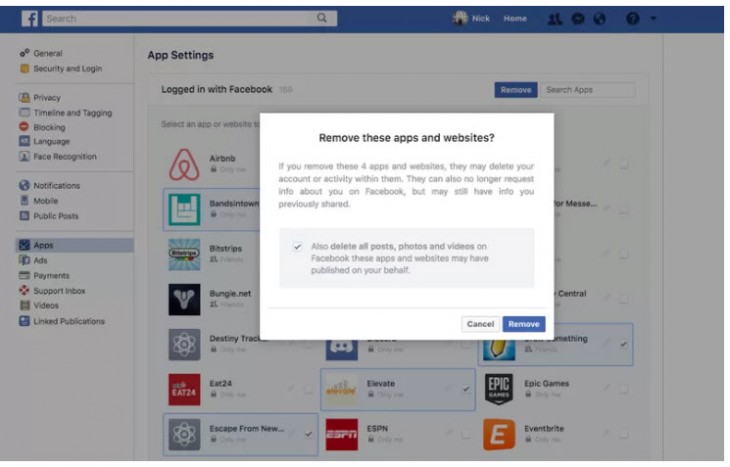
Task: Click the Bandsintown app logo
Action: pos(184,210)
